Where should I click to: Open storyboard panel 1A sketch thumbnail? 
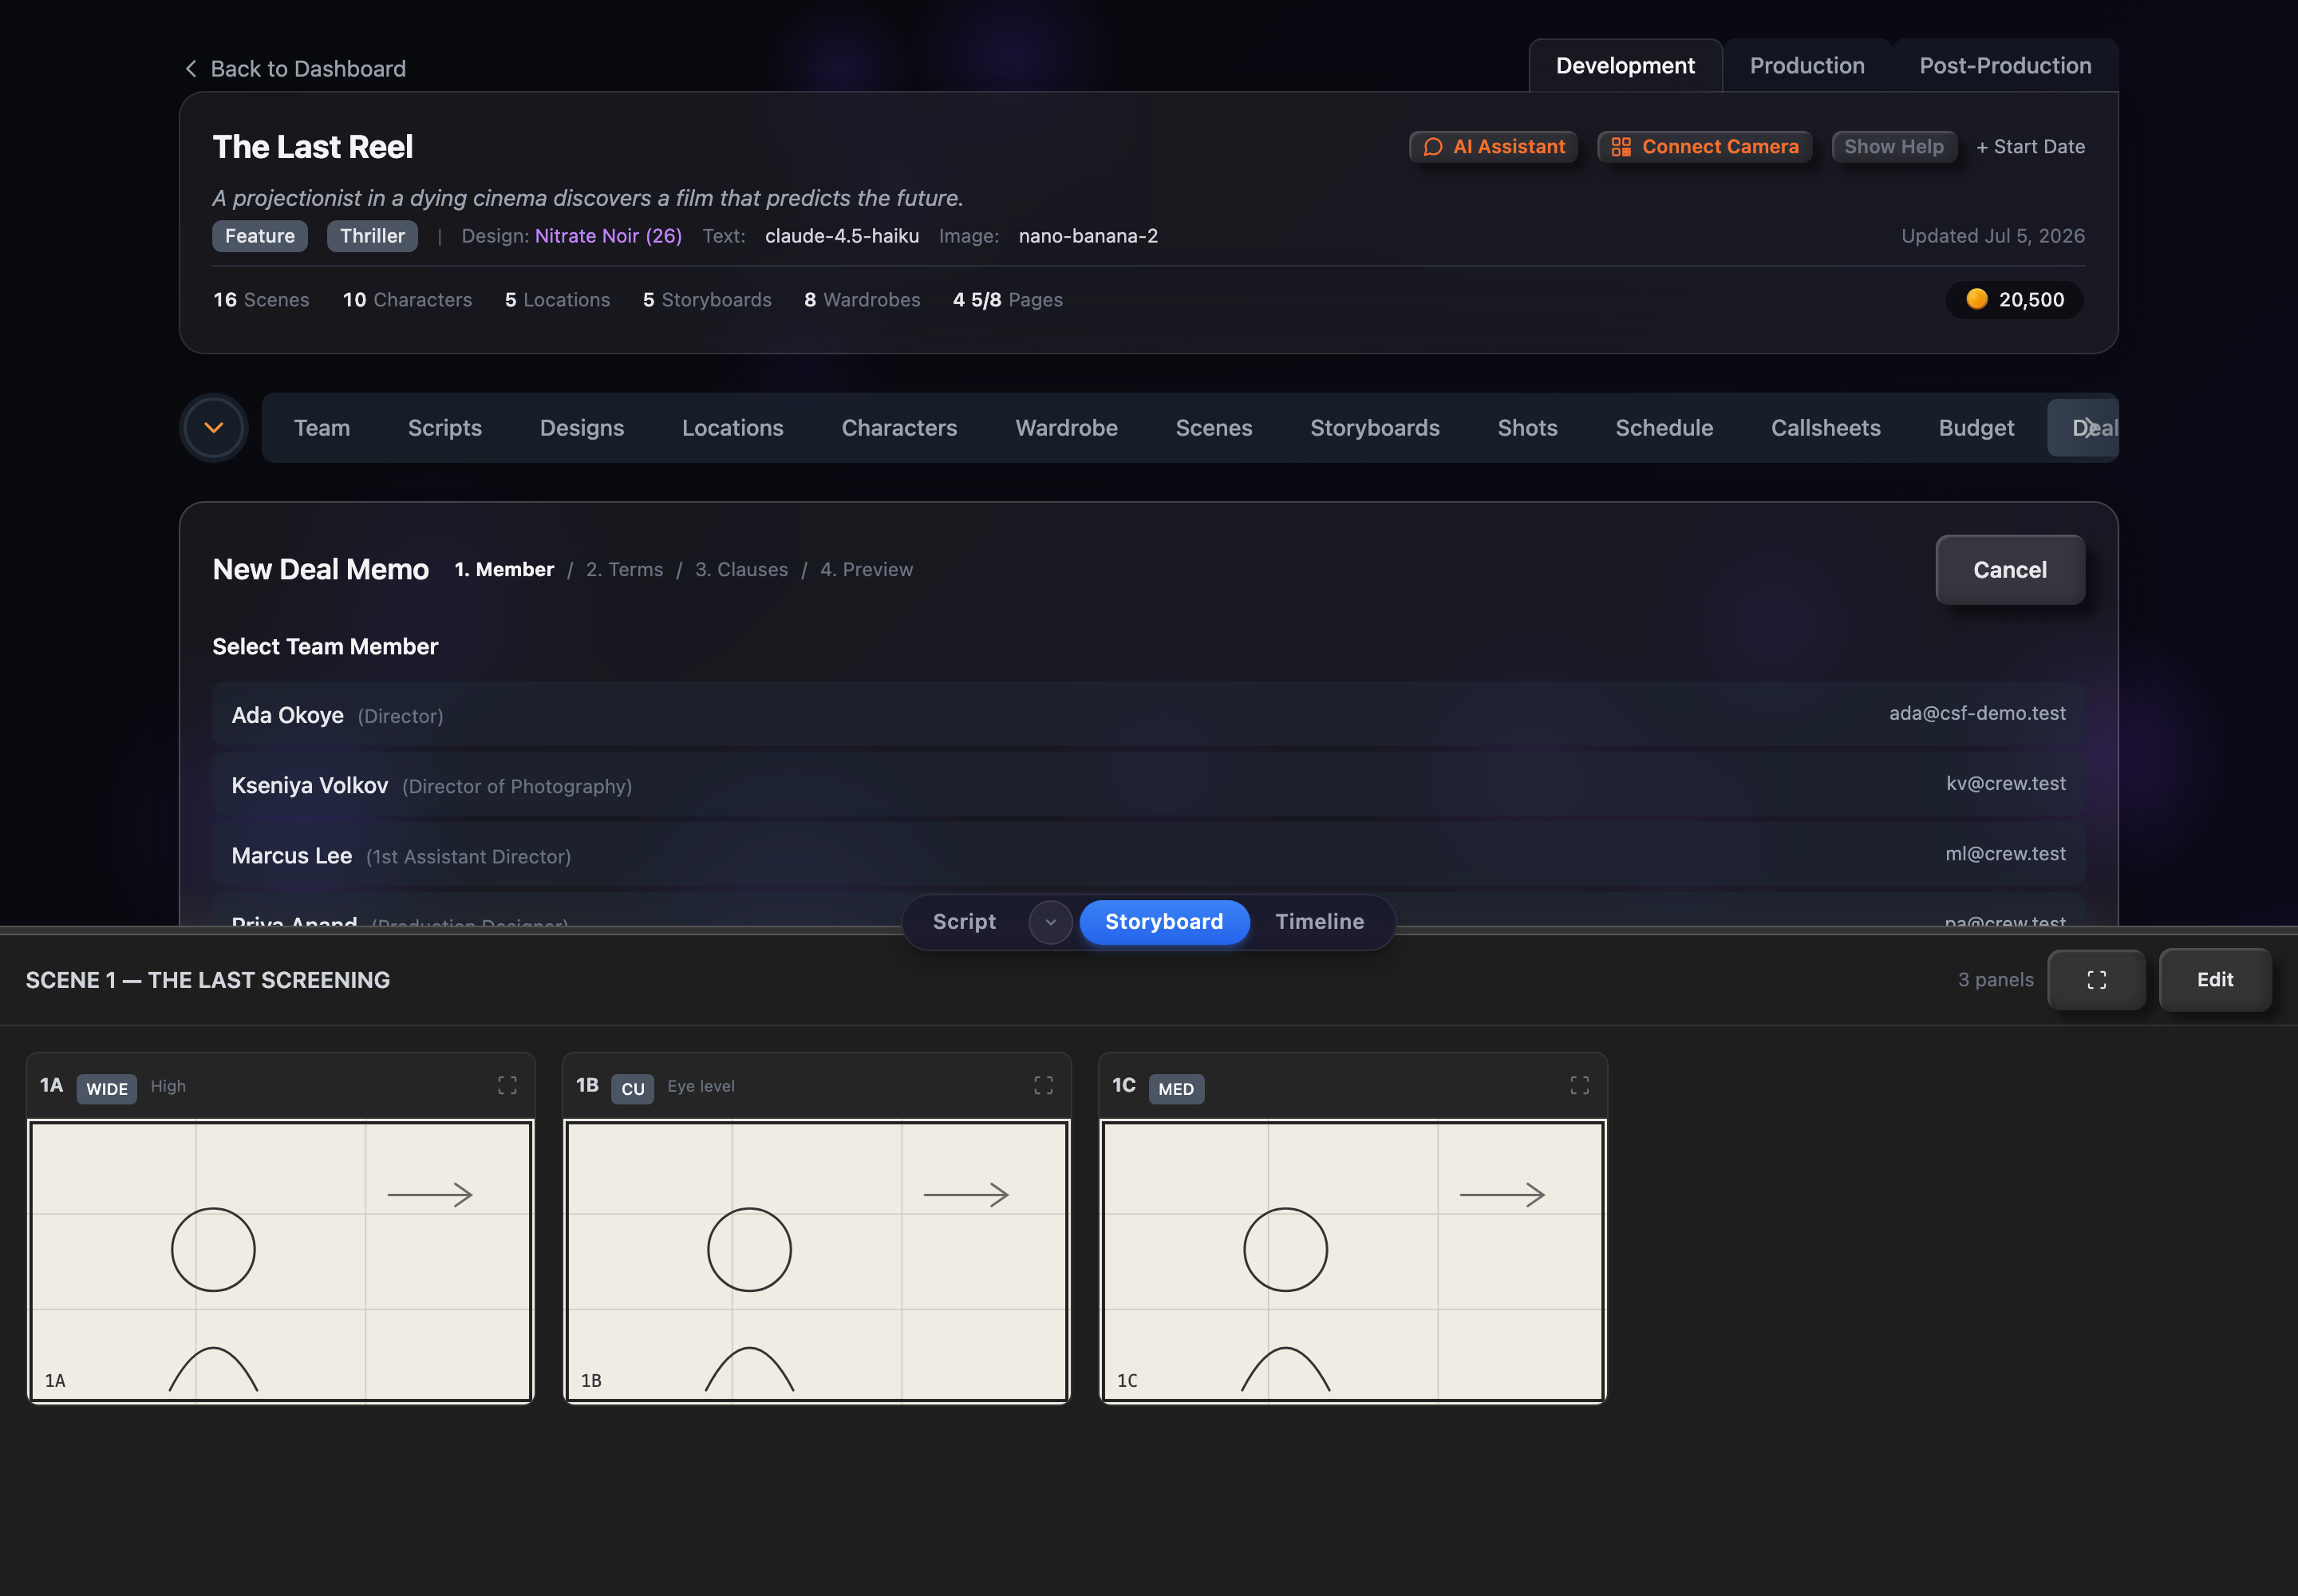click(x=281, y=1261)
